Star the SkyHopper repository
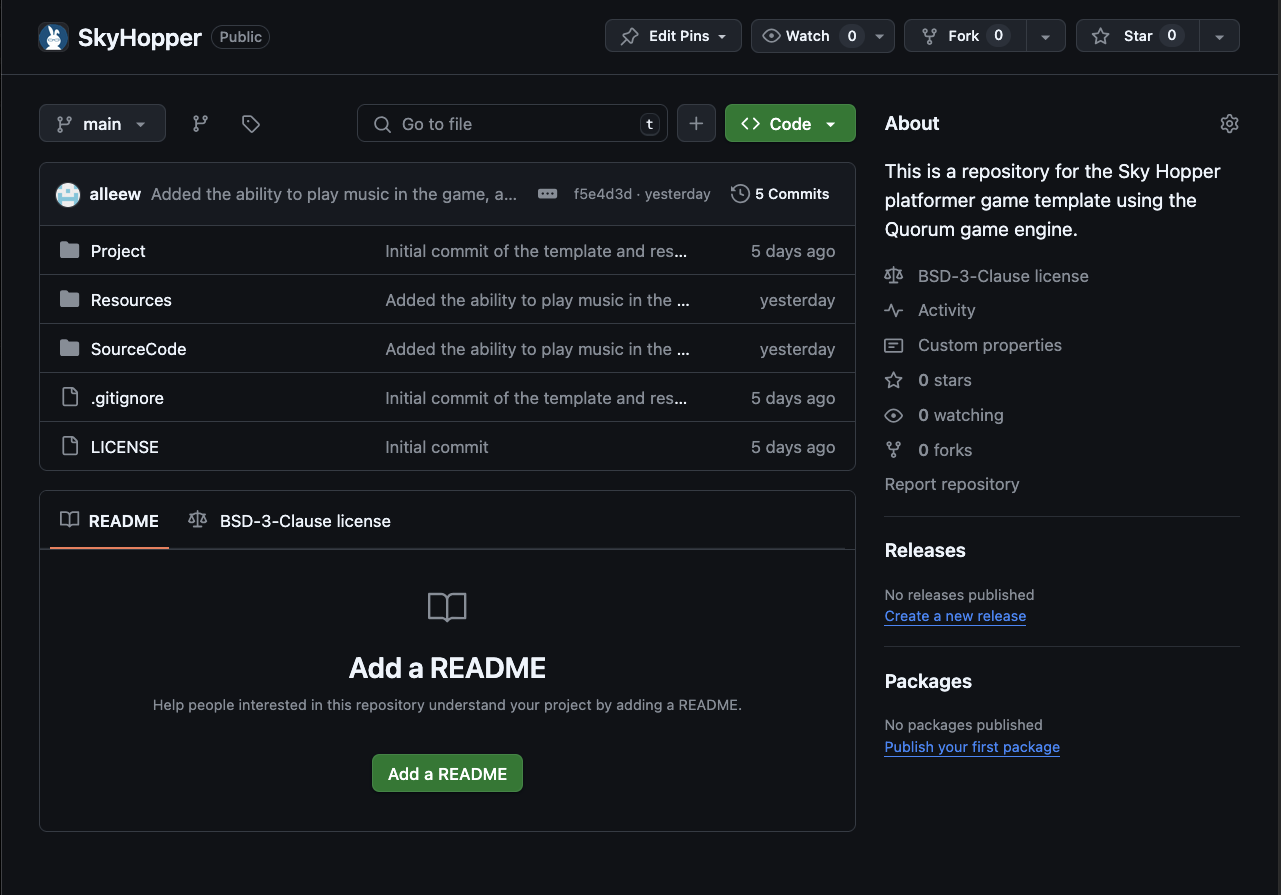The width and height of the screenshot is (1281, 895). pos(1137,36)
